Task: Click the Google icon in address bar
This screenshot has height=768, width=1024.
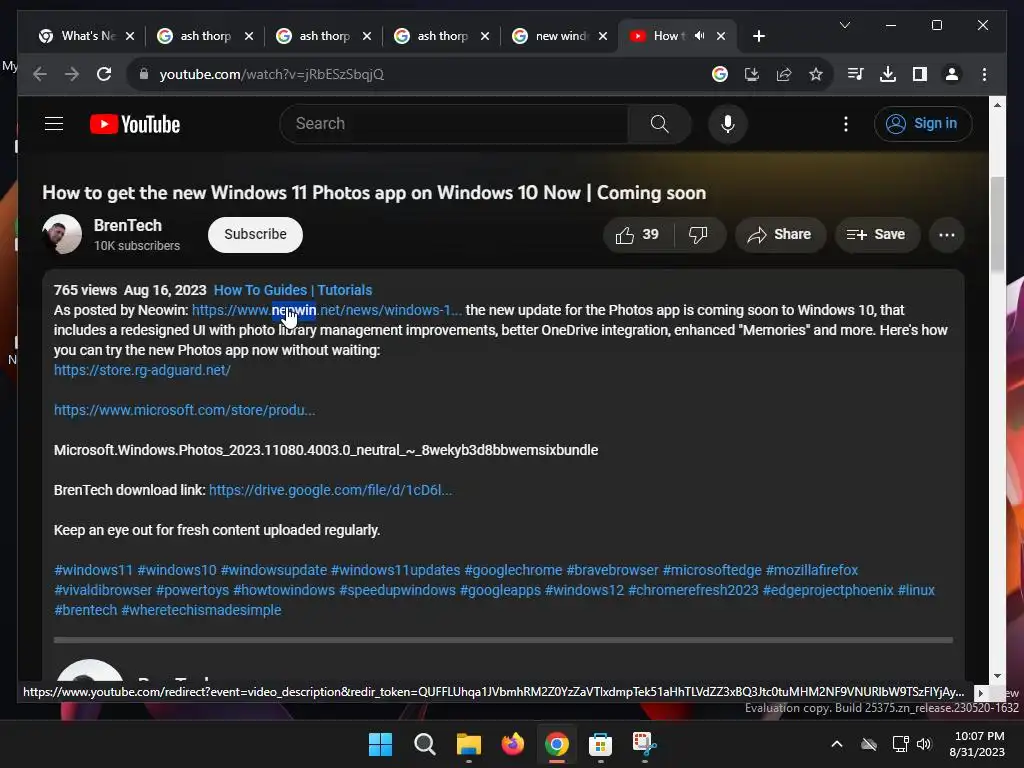Action: pos(720,74)
